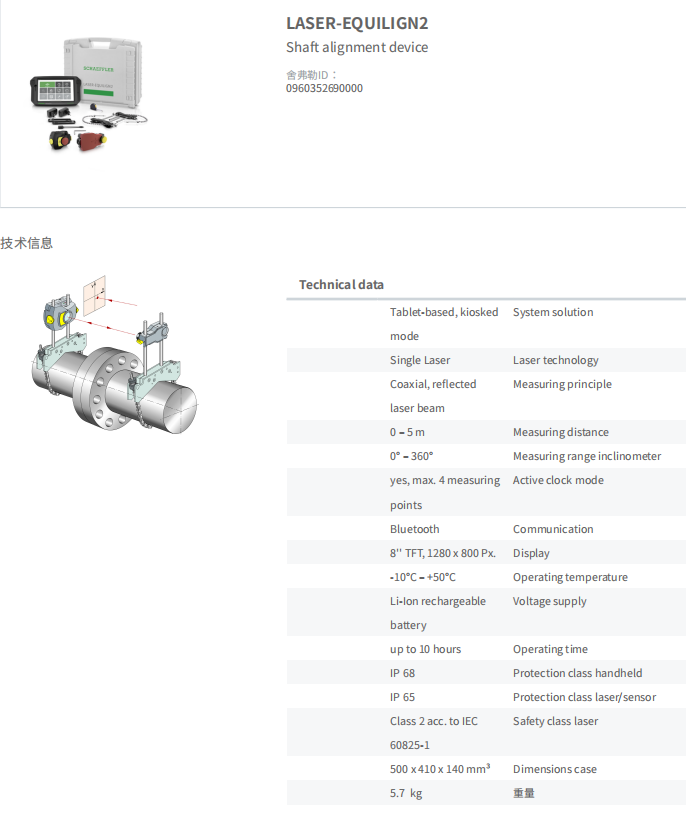Click the LASER-EQUILIGN2 product kit photo

[x=89, y=95]
